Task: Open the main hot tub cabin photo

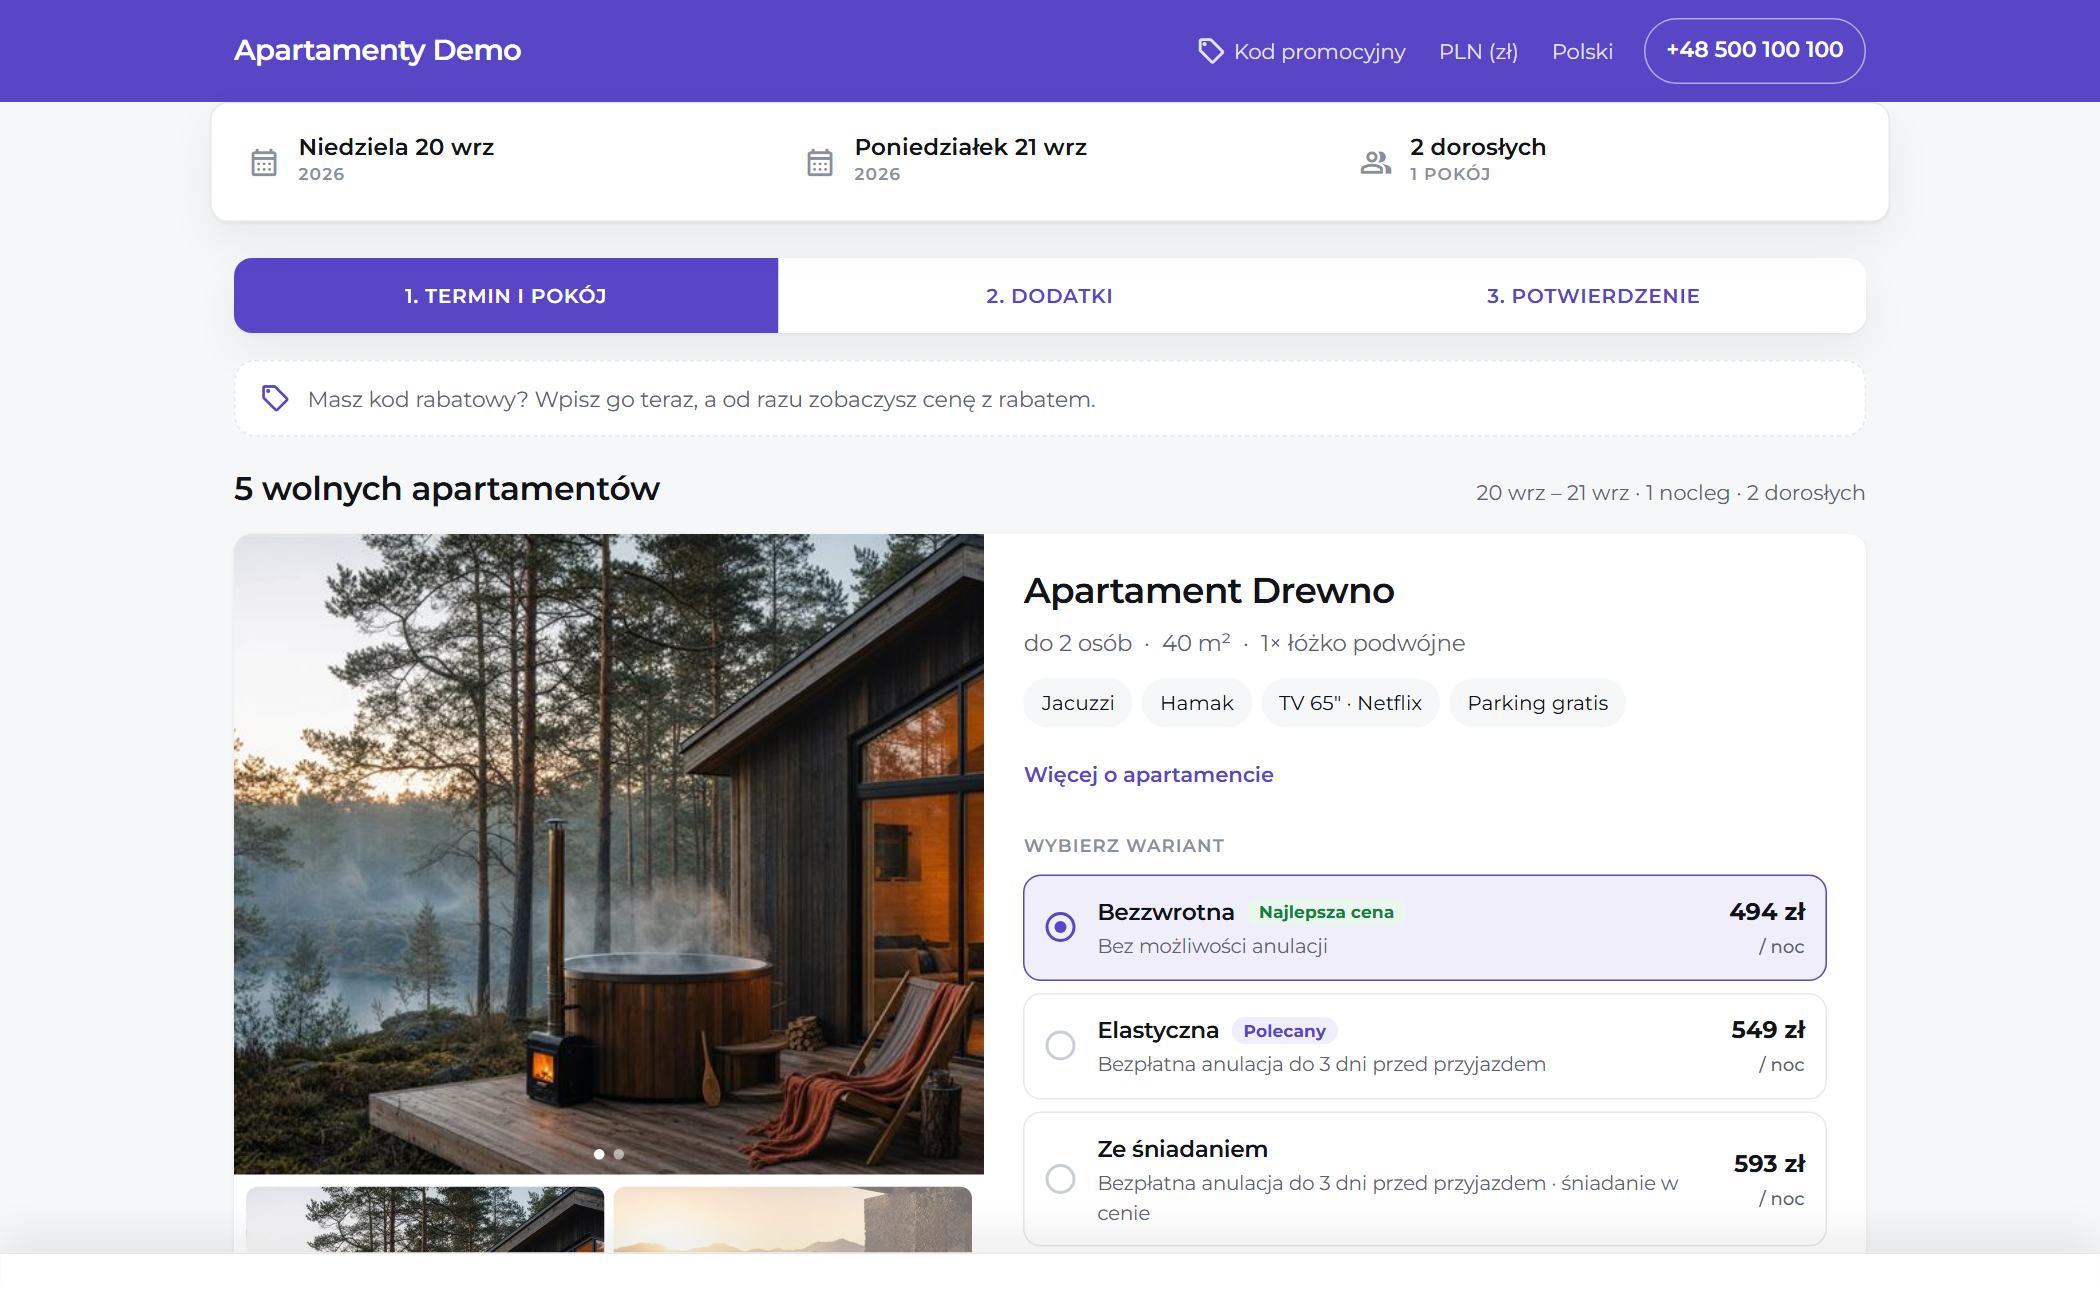Action: 609,853
